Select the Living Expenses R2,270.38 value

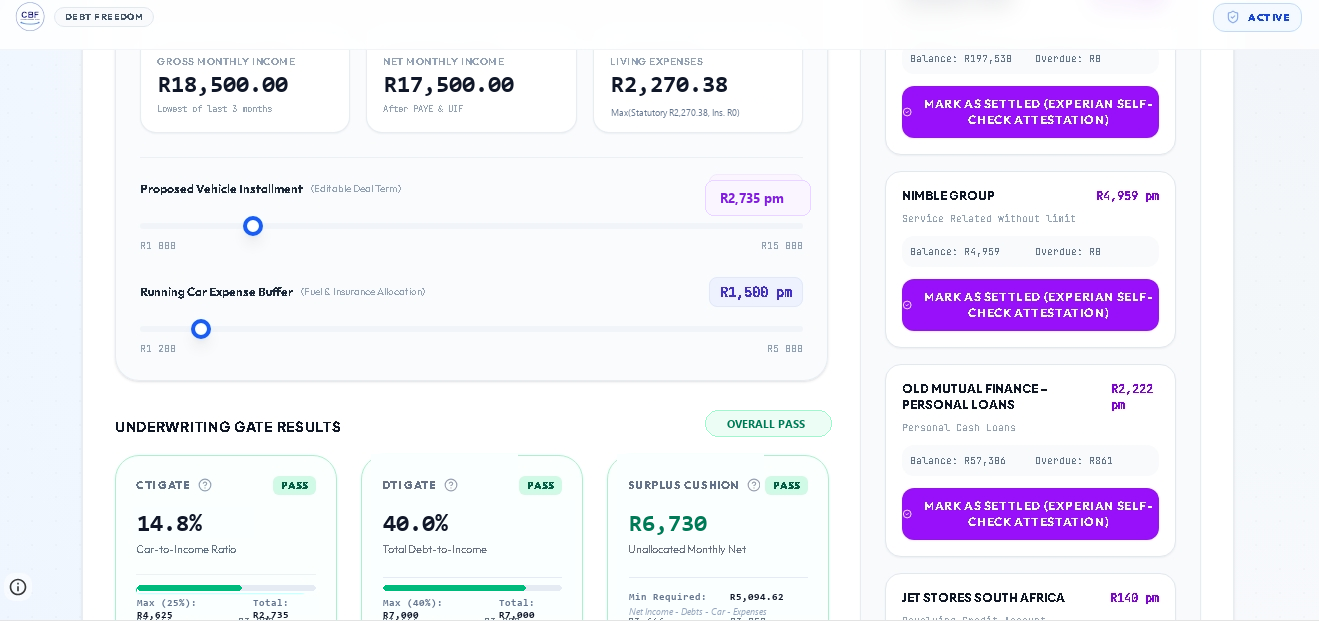(x=669, y=85)
